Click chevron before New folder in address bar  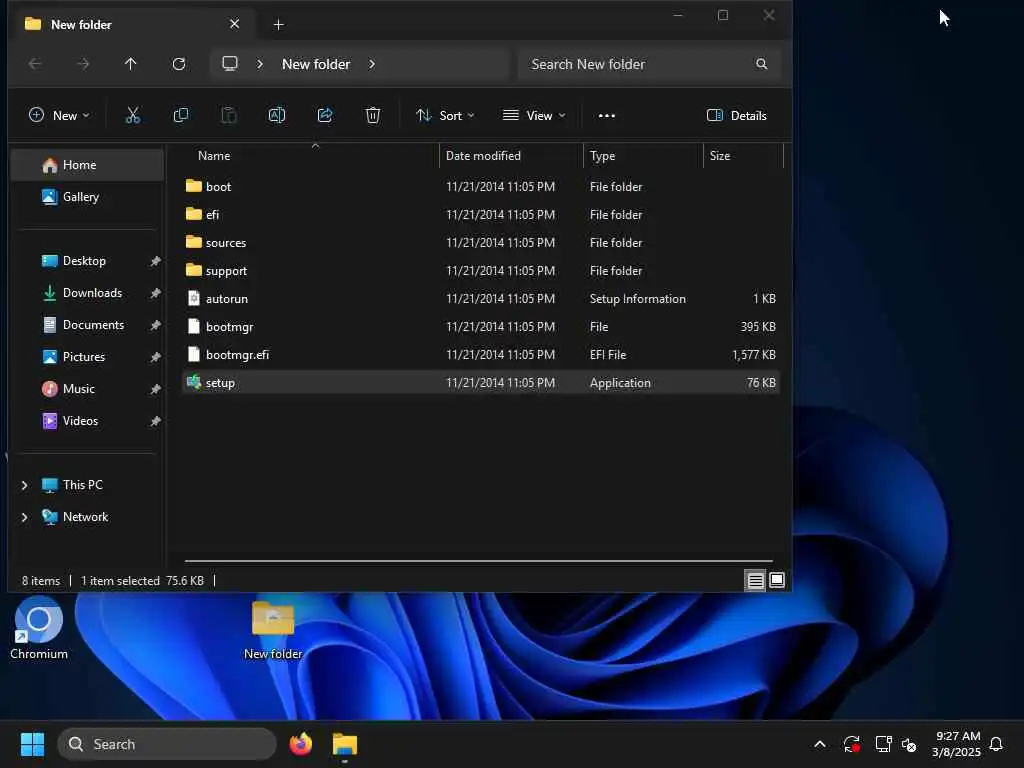(x=260, y=64)
